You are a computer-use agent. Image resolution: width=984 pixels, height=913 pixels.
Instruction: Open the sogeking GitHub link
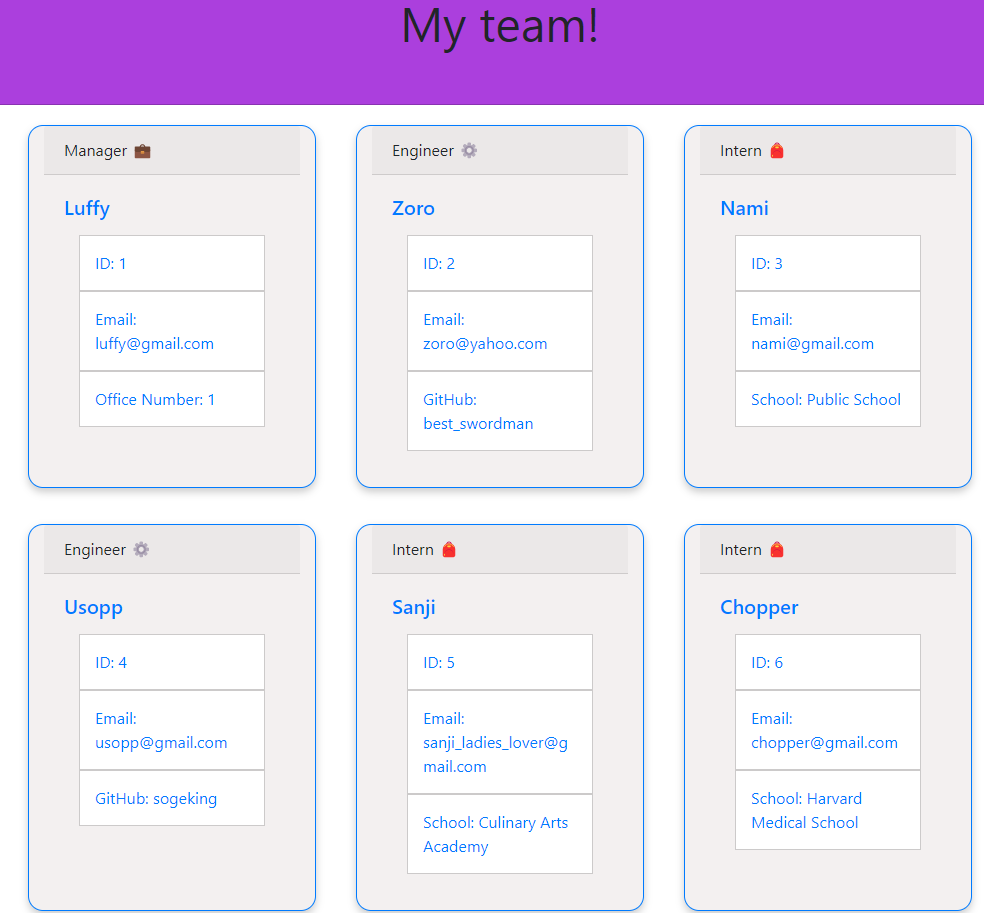[185, 799]
